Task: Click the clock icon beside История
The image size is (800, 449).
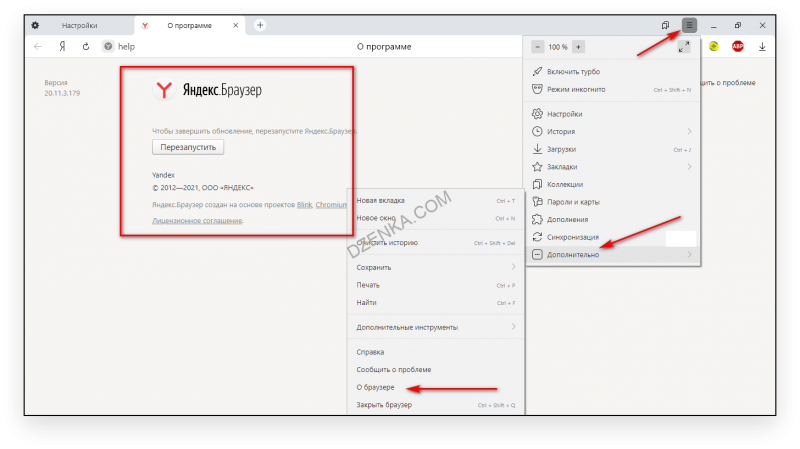Action: (537, 131)
